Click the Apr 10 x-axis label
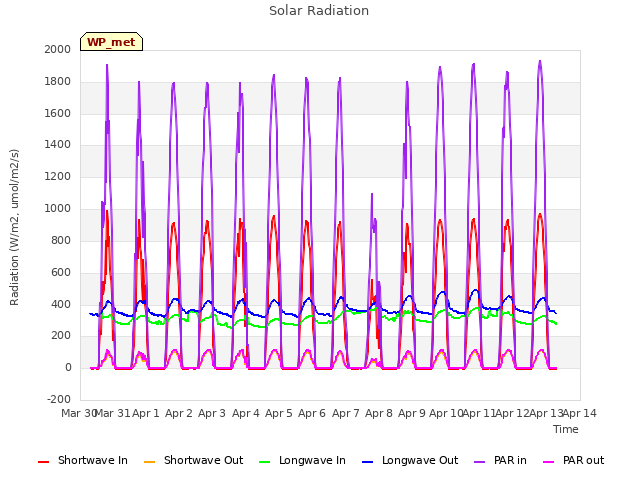The height and width of the screenshot is (480, 640). tap(446, 413)
